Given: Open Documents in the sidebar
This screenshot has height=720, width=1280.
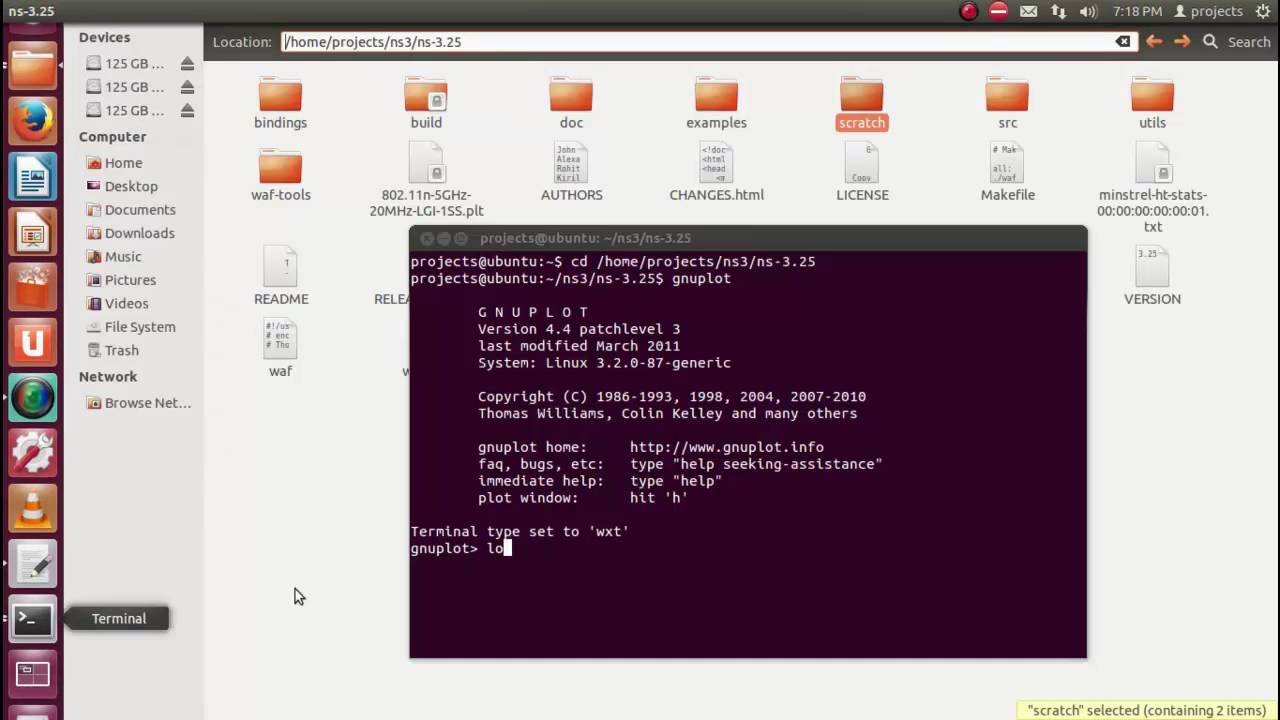Looking at the screenshot, I should [x=140, y=210].
